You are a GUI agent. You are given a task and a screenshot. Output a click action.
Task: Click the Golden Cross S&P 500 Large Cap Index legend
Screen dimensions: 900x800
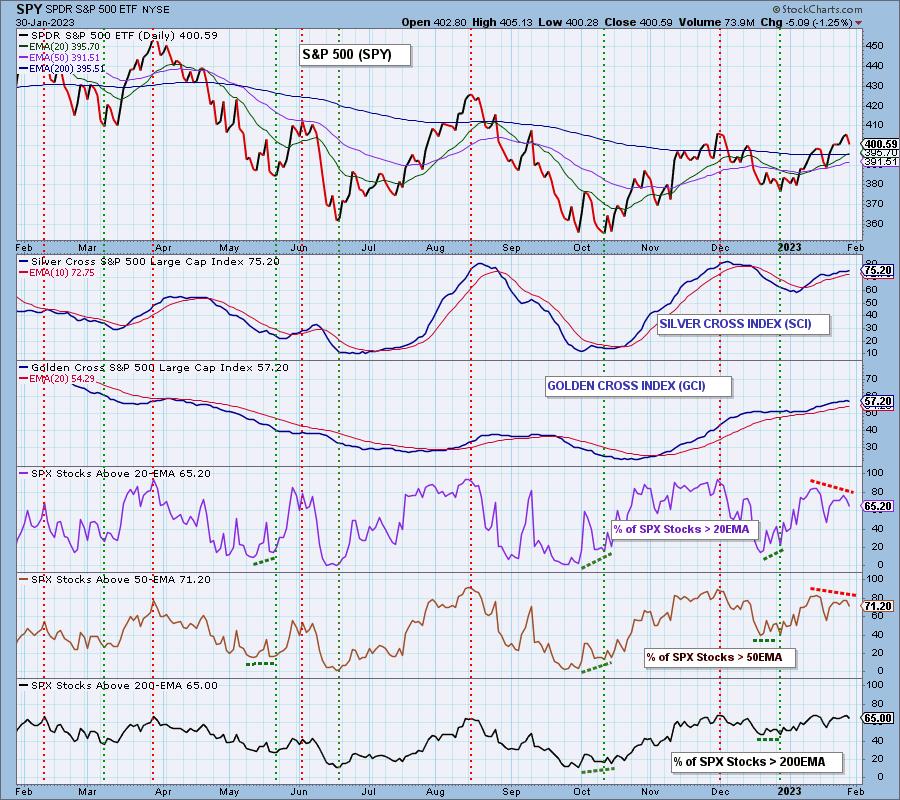coord(154,368)
